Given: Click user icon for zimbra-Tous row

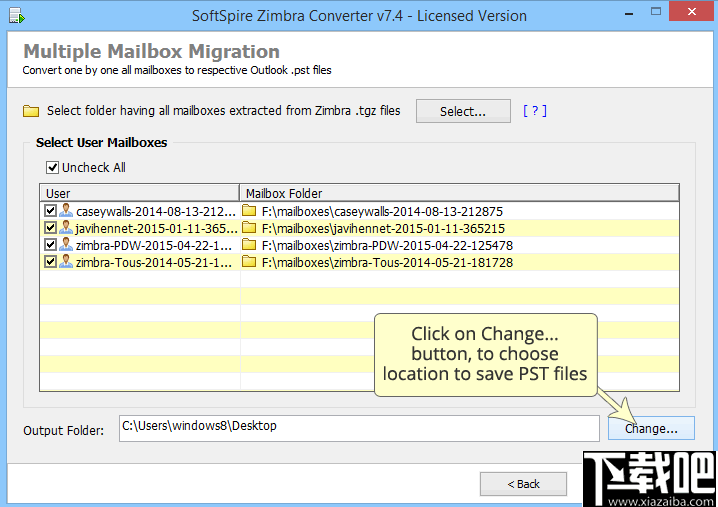Looking at the screenshot, I should [66, 262].
